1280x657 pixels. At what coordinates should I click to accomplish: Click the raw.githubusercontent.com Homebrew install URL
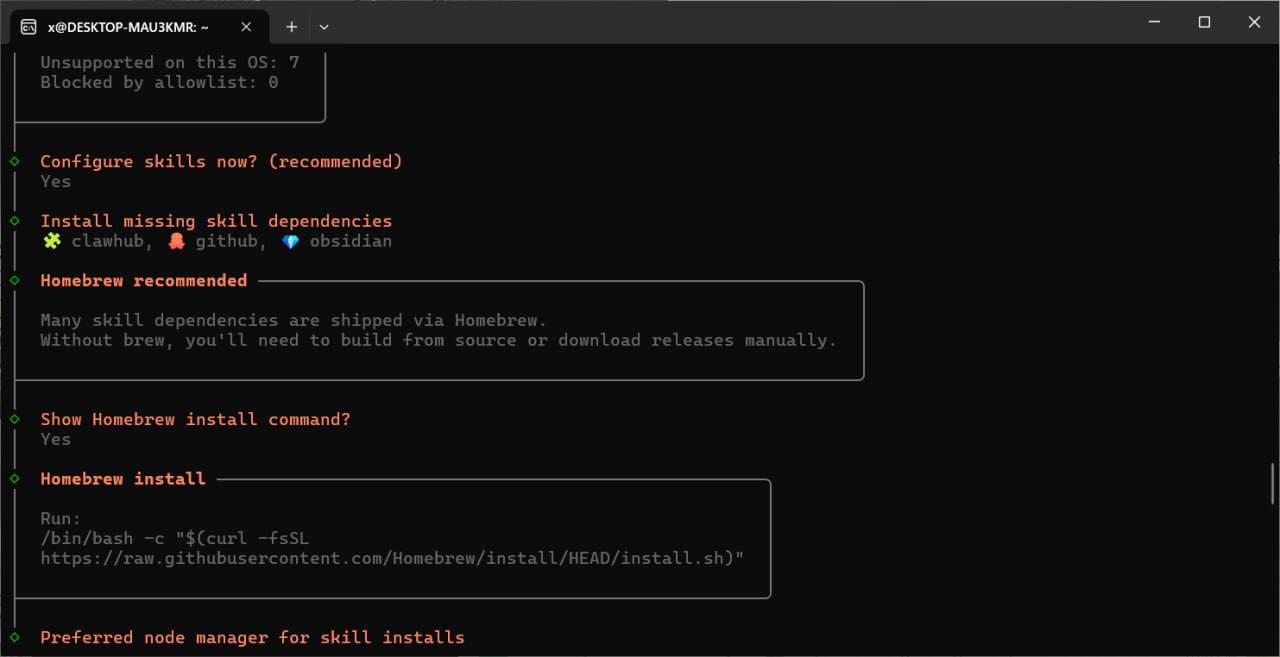pyautogui.click(x=392, y=558)
